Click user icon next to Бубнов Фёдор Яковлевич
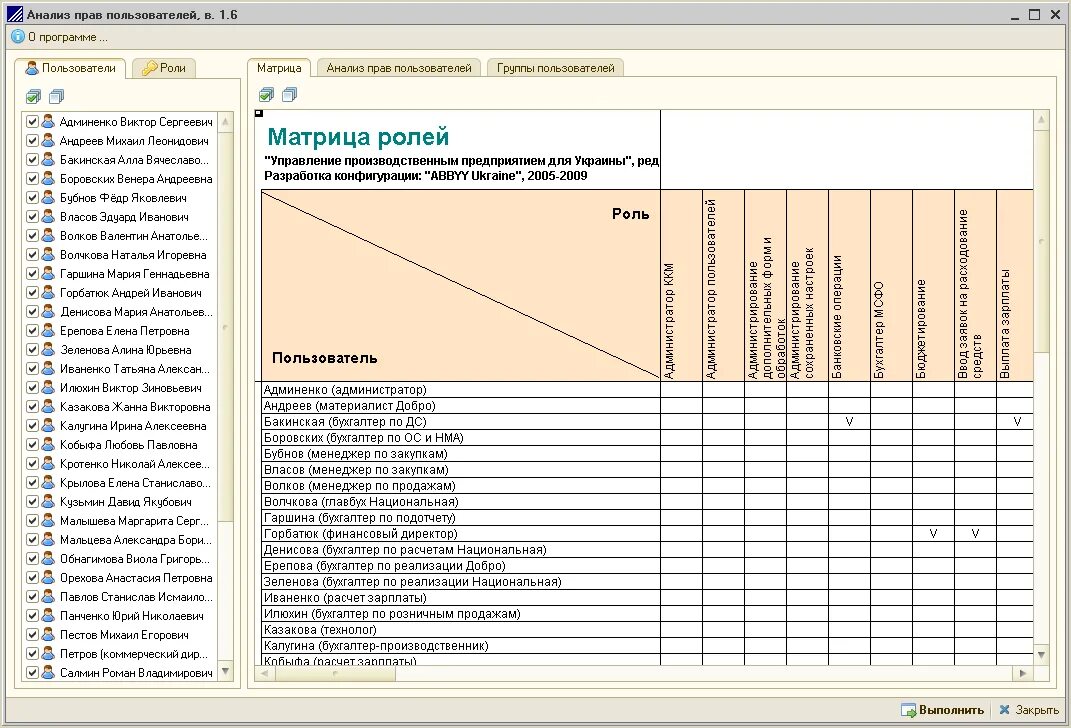 click(48, 197)
